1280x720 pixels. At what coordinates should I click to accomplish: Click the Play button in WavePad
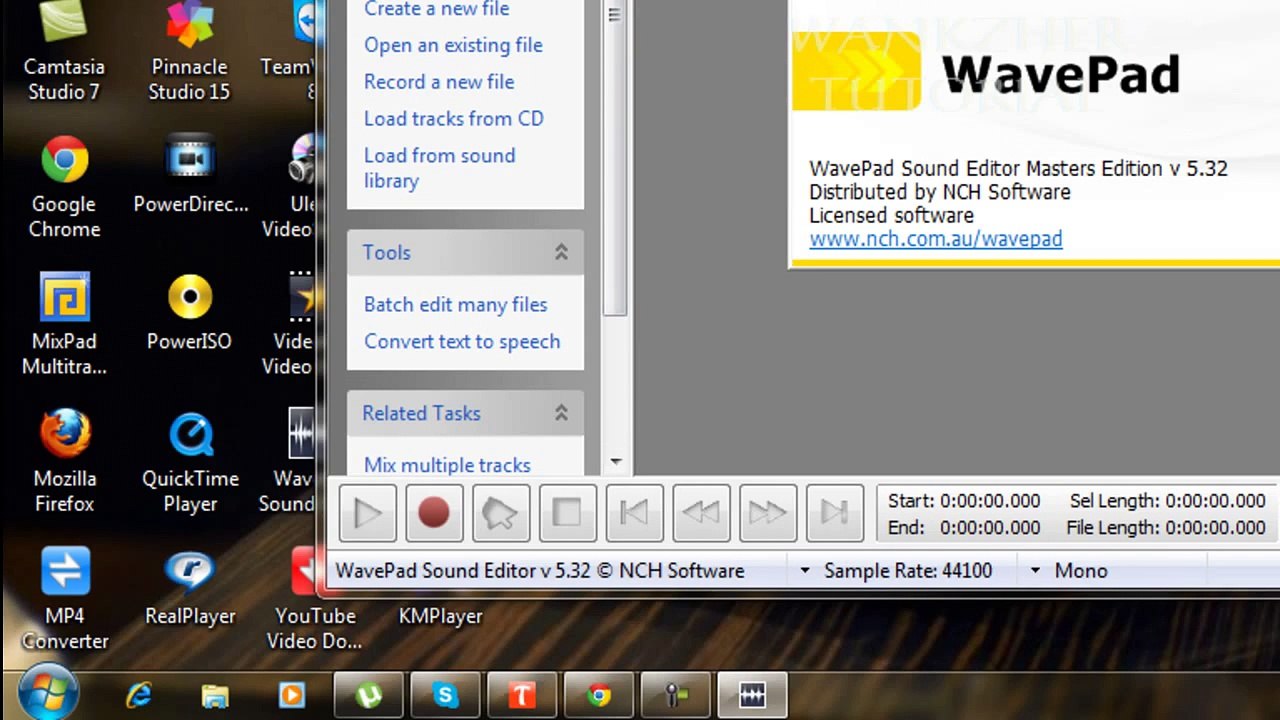pyautogui.click(x=367, y=513)
